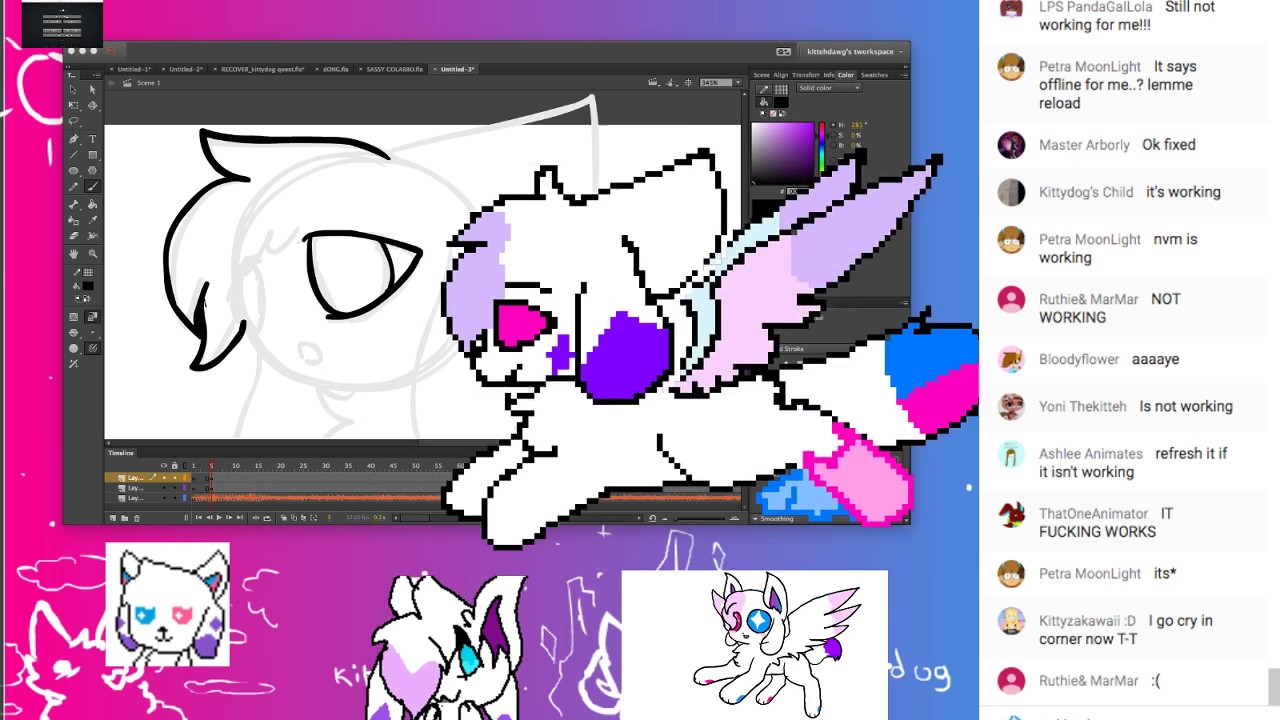The width and height of the screenshot is (1280, 720).
Task: Switch to RECOVER_kittydog quest.fla tab
Action: pos(263,69)
